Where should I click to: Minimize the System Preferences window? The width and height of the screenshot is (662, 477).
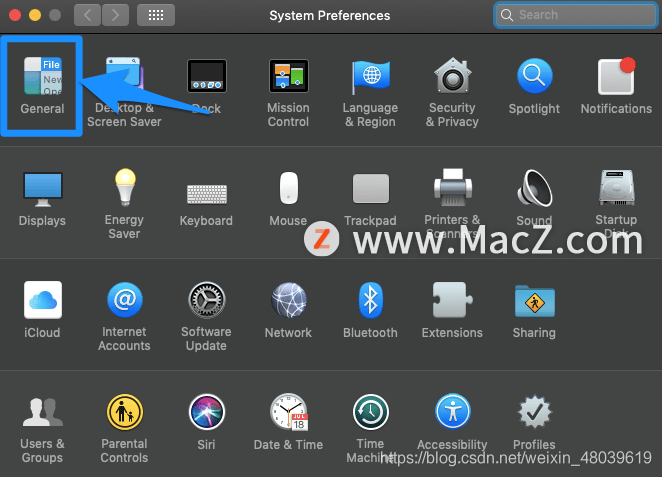point(35,15)
